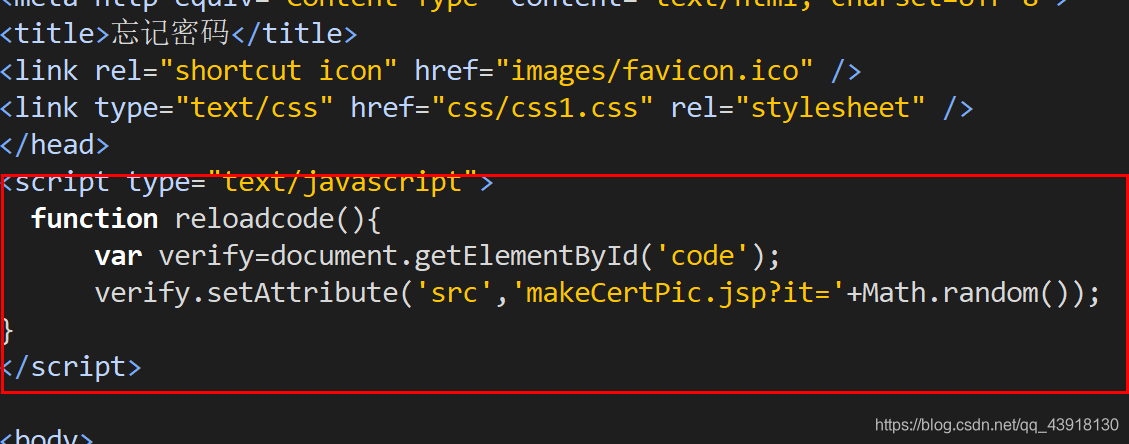Click the closing </title> tag
The height and width of the screenshot is (444, 1129).
pos(293,33)
